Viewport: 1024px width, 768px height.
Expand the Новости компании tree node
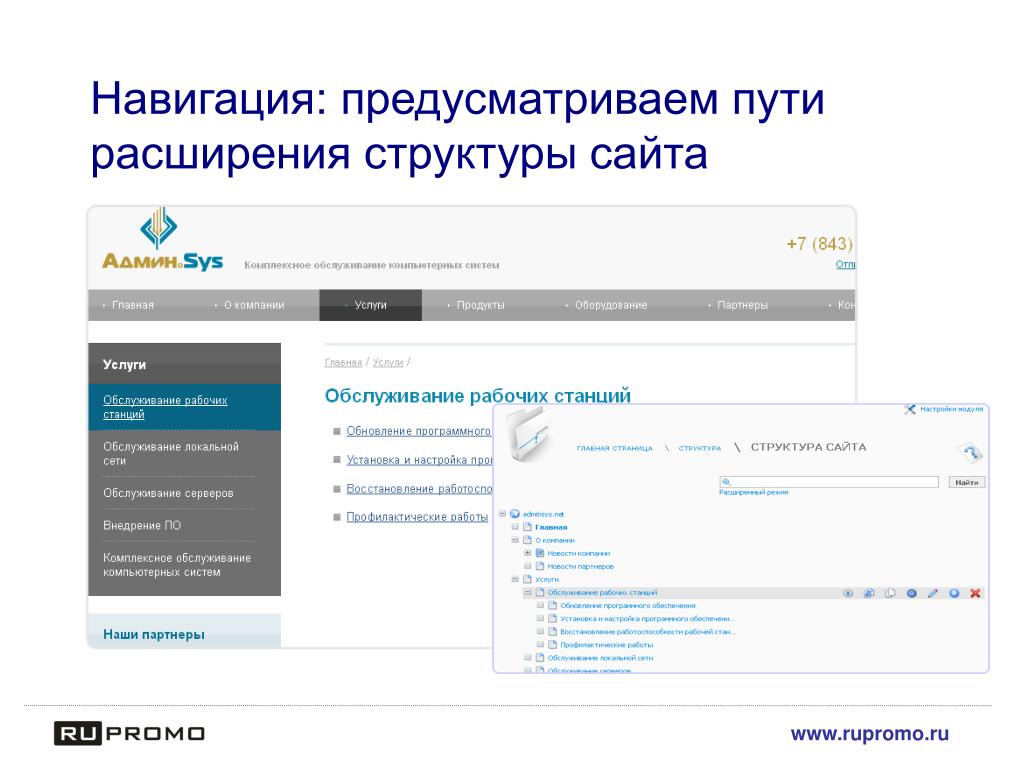(x=528, y=553)
